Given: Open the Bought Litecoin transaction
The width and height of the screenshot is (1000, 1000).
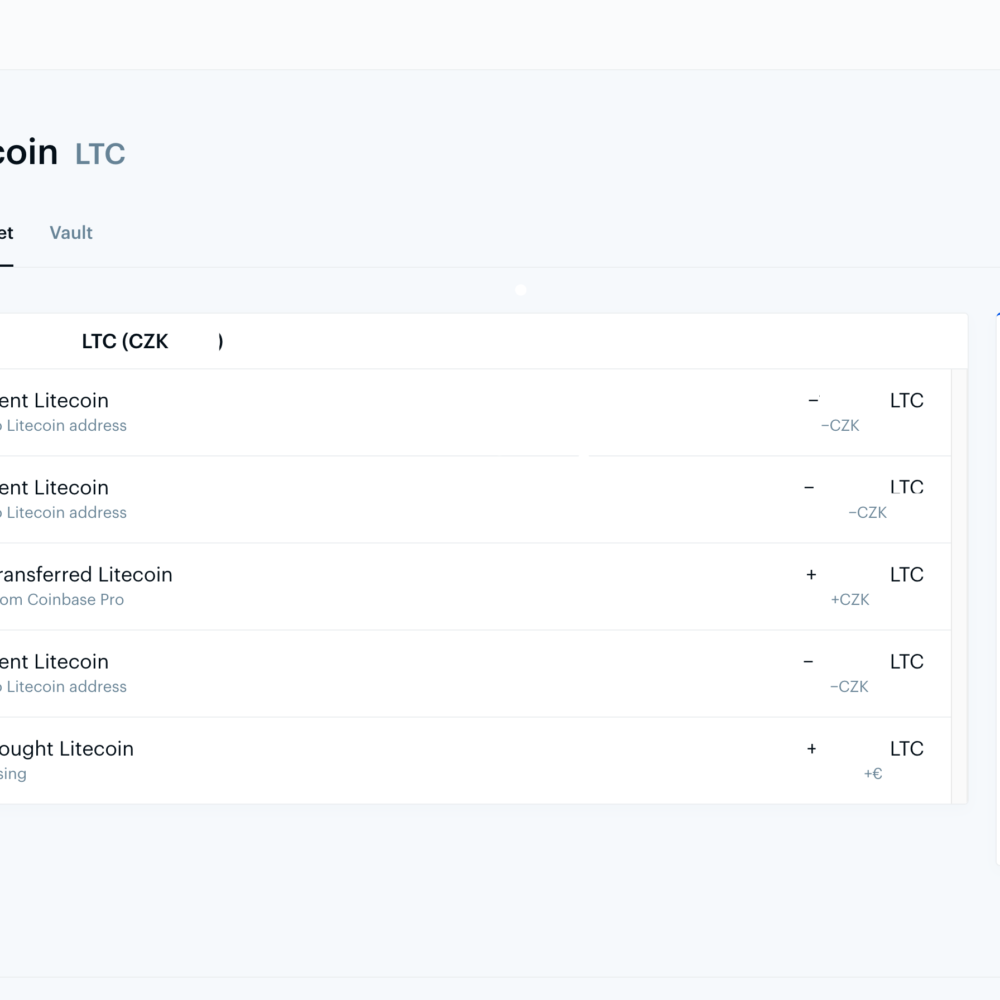Looking at the screenshot, I should 66,749.
